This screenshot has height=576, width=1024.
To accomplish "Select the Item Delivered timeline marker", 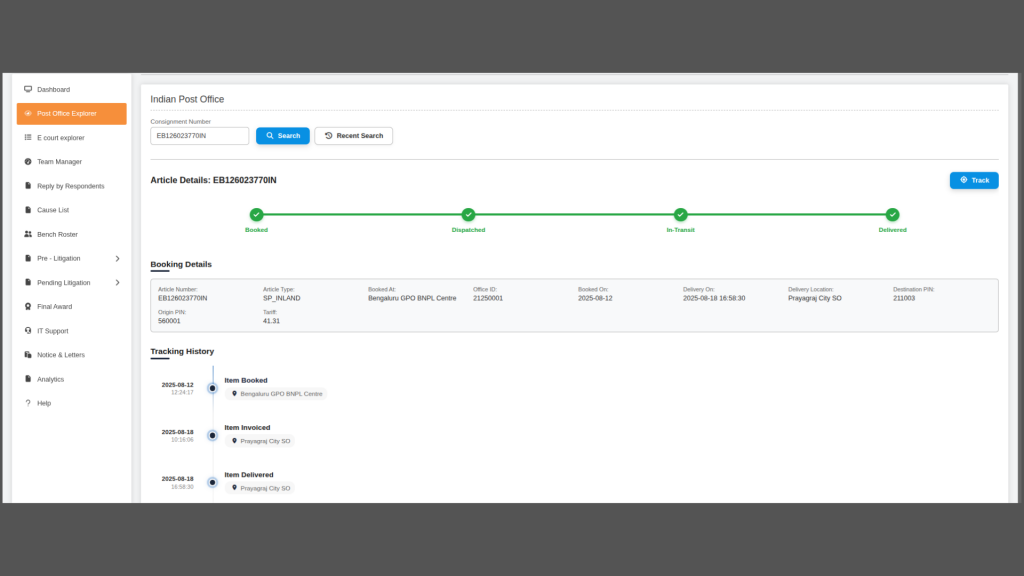I will (x=212, y=482).
